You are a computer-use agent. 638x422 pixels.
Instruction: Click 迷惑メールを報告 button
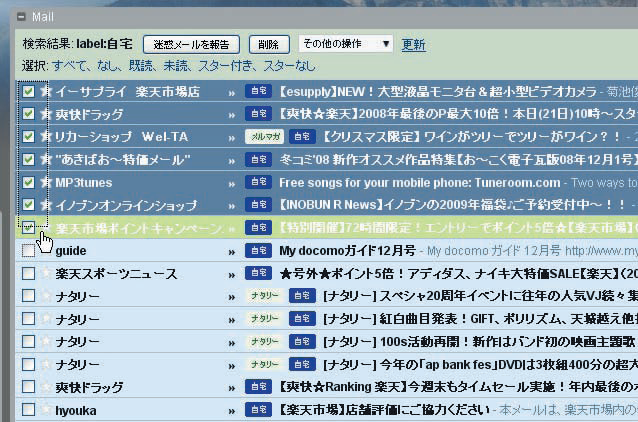[191, 44]
